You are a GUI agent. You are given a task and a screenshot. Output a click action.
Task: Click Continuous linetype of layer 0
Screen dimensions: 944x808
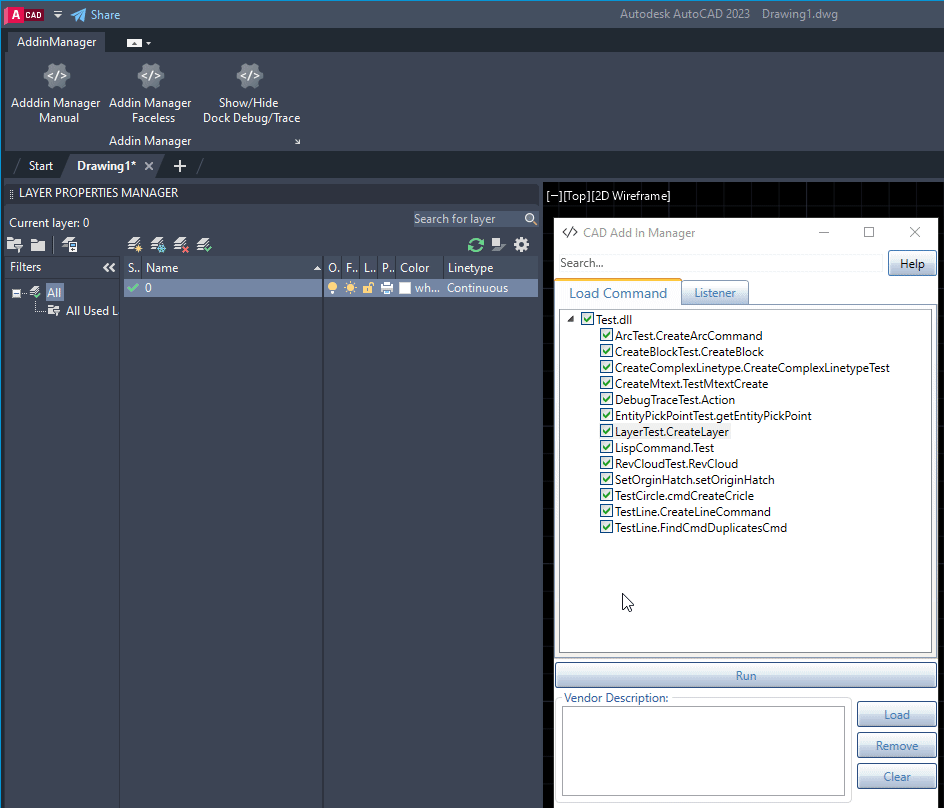click(477, 288)
